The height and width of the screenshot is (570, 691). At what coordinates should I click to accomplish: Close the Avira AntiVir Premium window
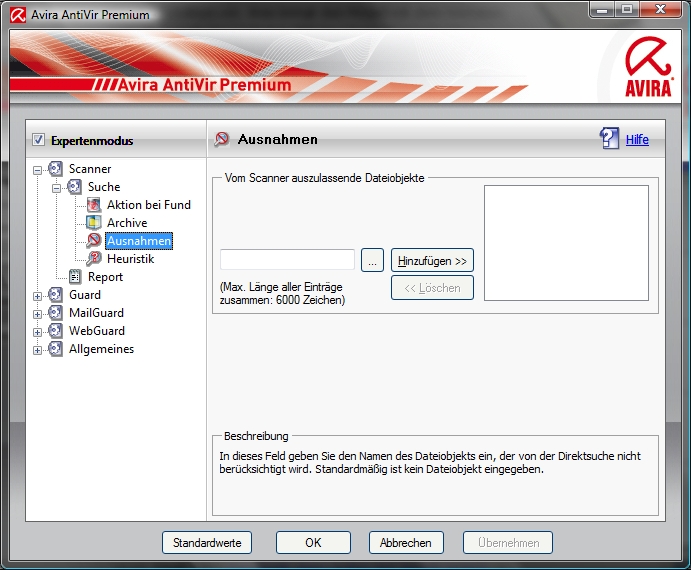[661, 9]
